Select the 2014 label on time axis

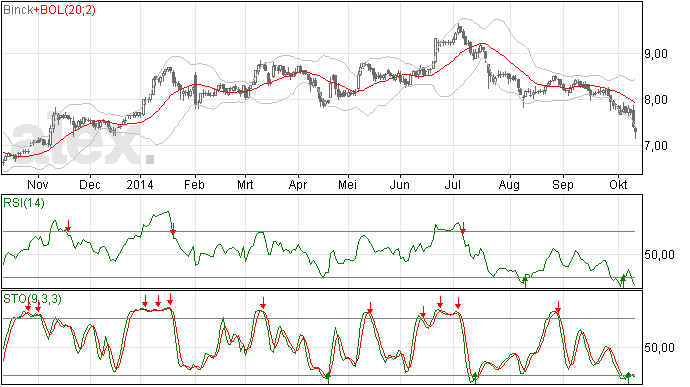(139, 184)
